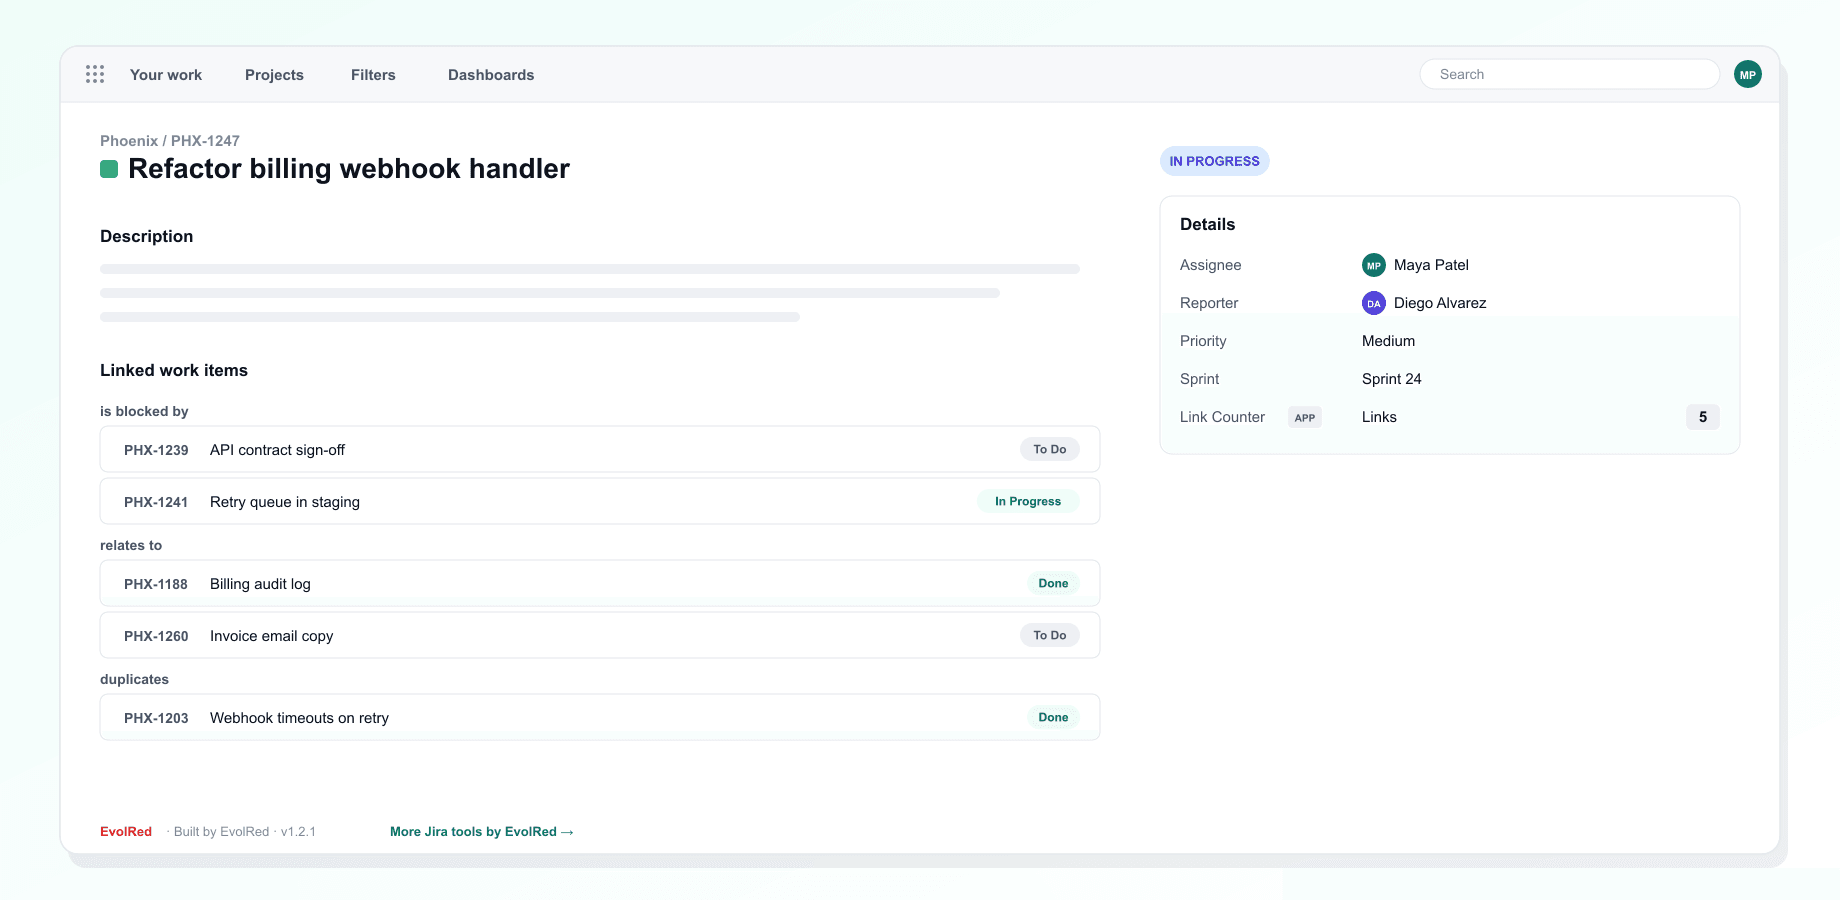The height and width of the screenshot is (900, 1840).
Task: Click the Medium priority value
Action: pos(1388,341)
